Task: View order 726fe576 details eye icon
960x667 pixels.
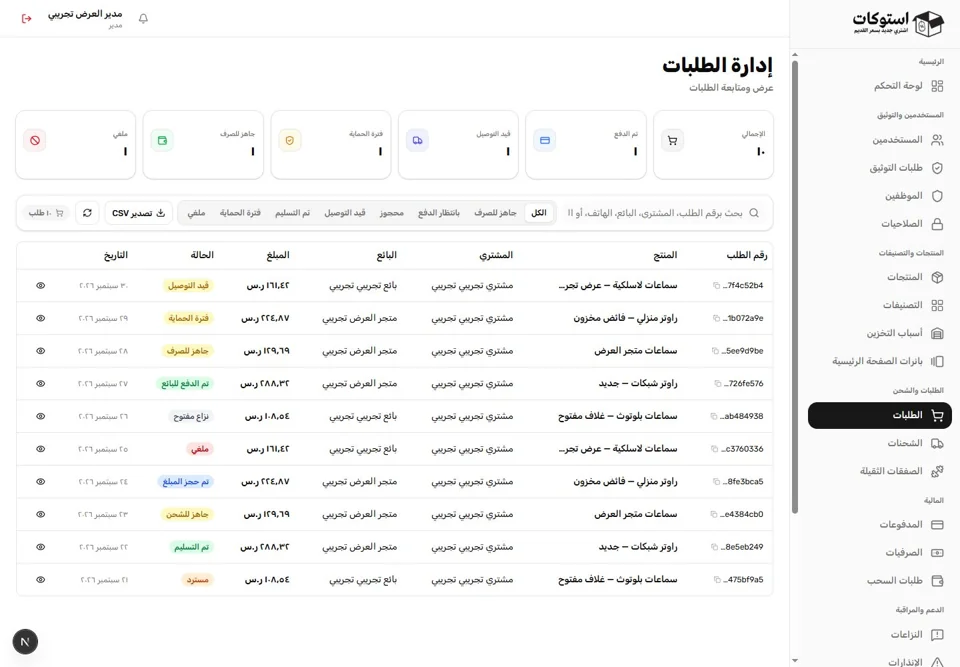Action: click(x=40, y=383)
